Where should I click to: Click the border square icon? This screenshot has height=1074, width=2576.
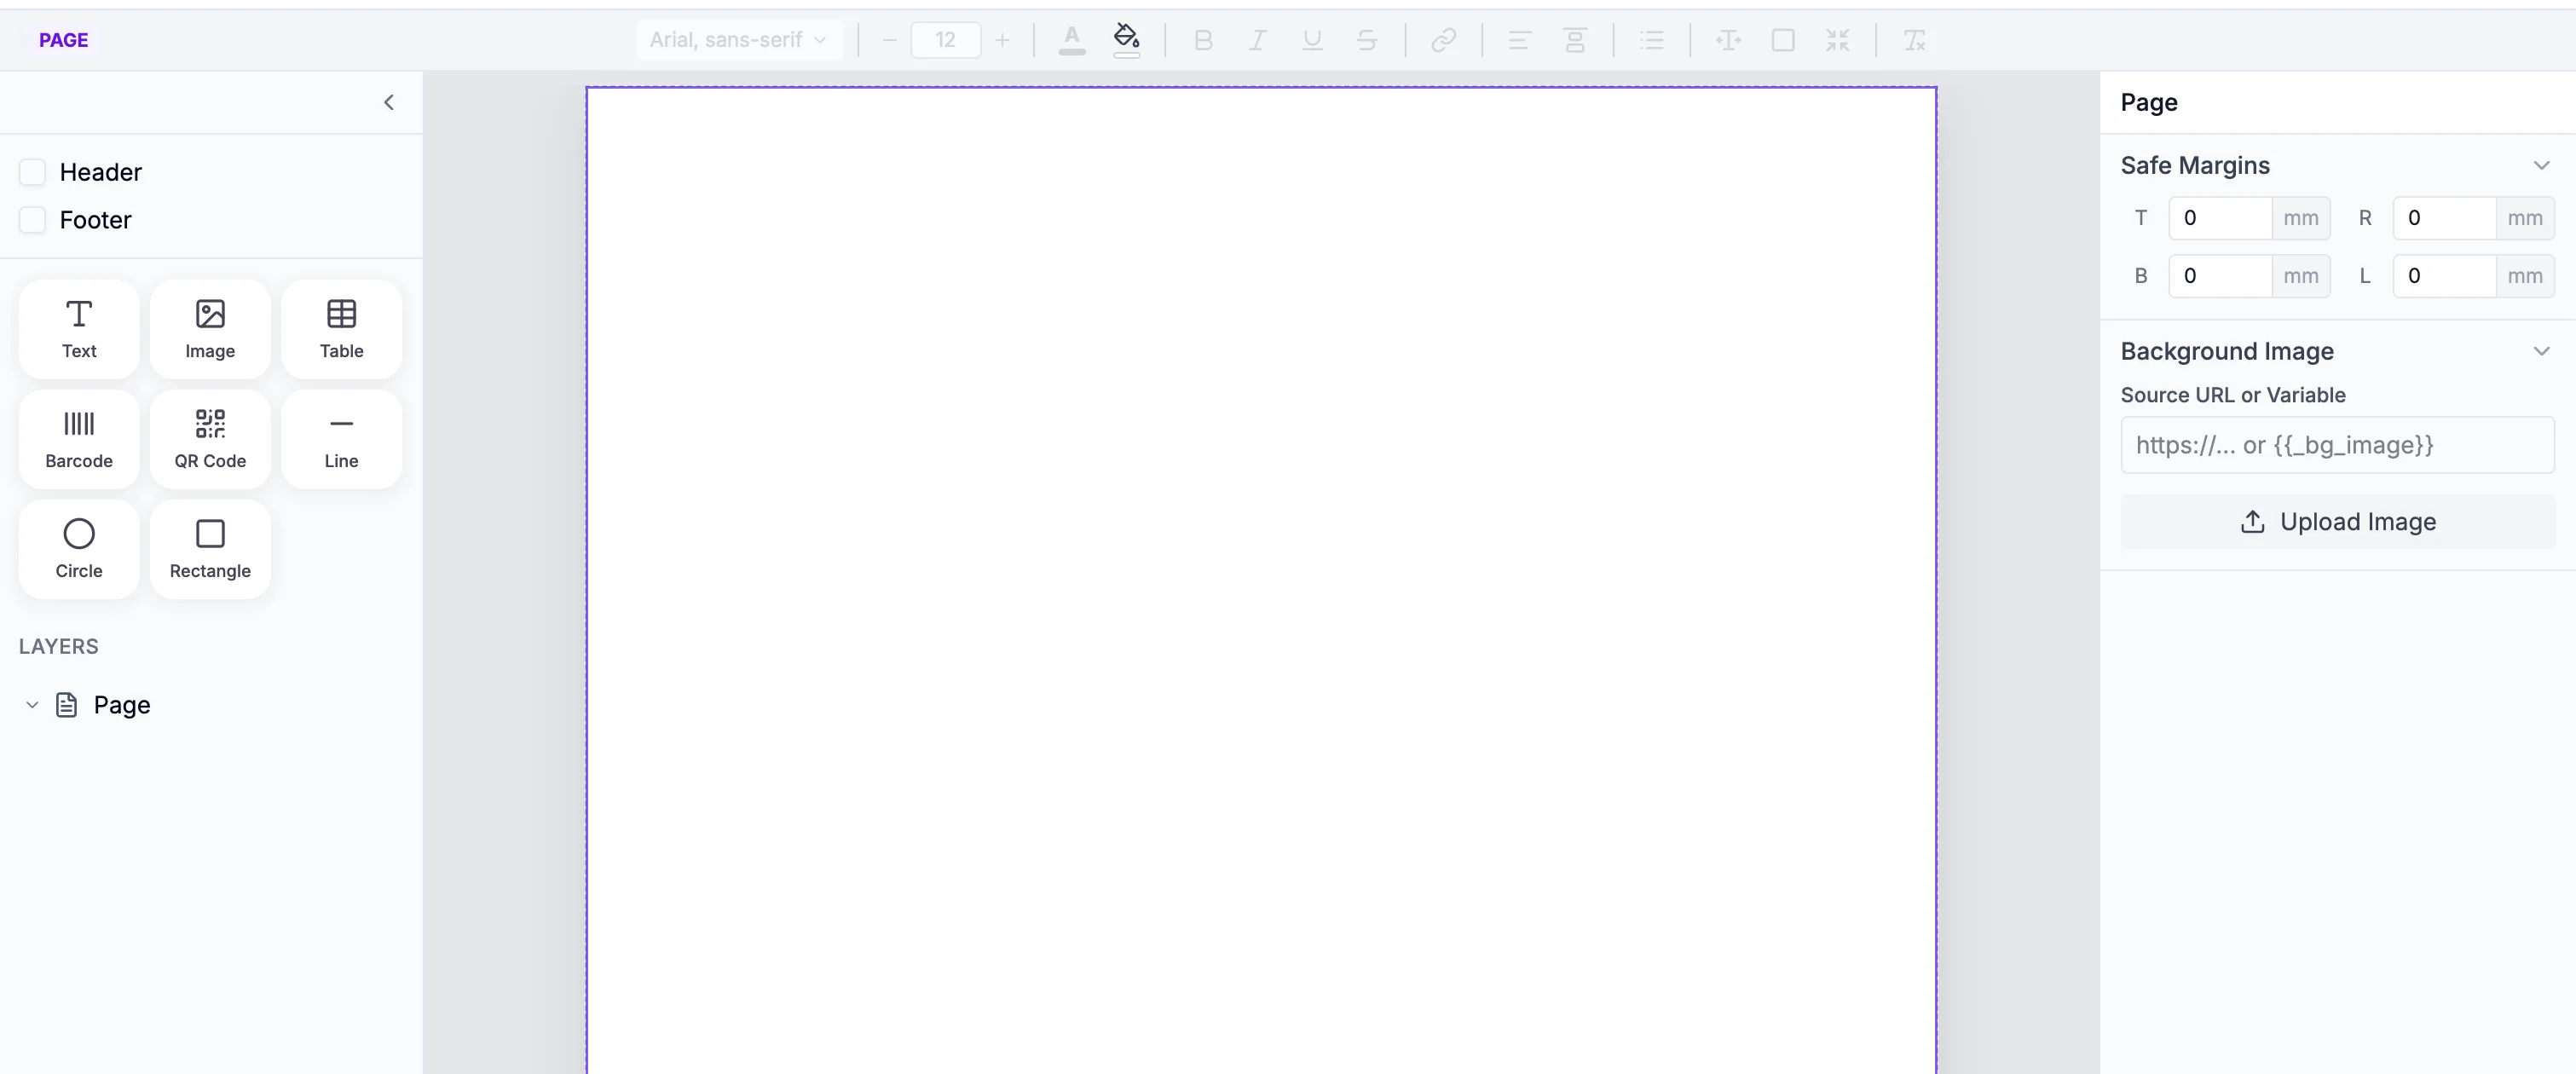(x=1783, y=40)
